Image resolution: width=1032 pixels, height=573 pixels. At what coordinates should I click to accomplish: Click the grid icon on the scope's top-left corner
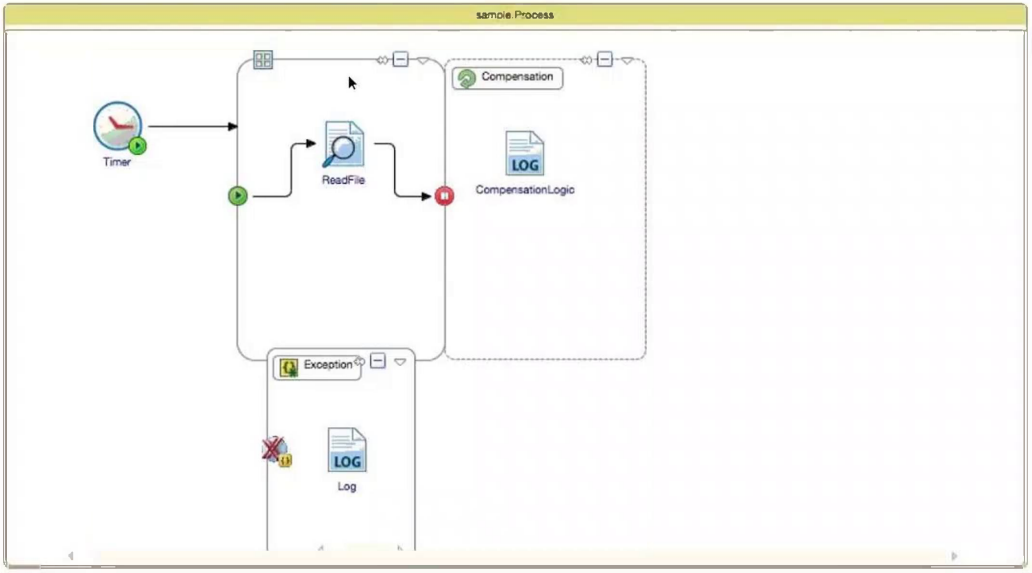(263, 60)
